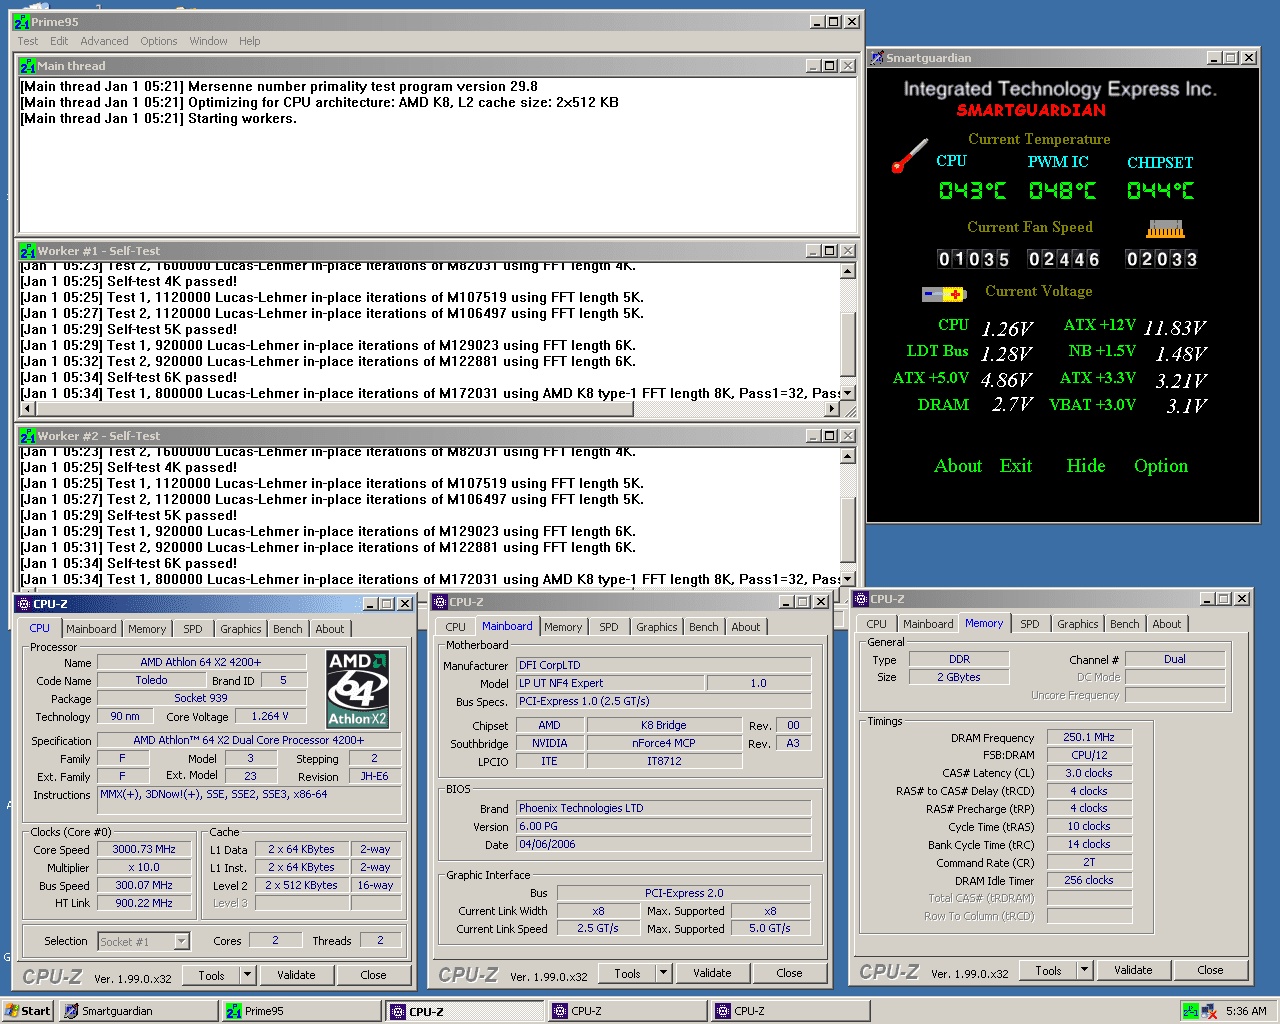Click Validate in the middle CPU-Z window

click(712, 973)
